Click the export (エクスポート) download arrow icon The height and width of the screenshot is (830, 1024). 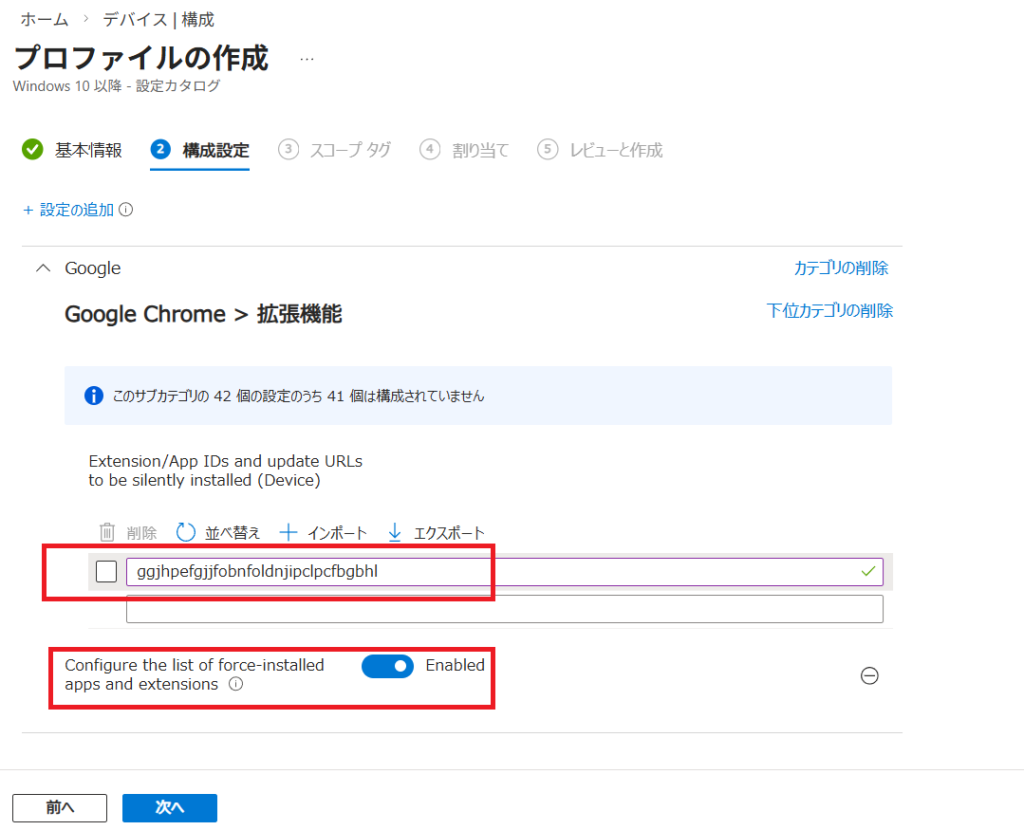tap(394, 533)
